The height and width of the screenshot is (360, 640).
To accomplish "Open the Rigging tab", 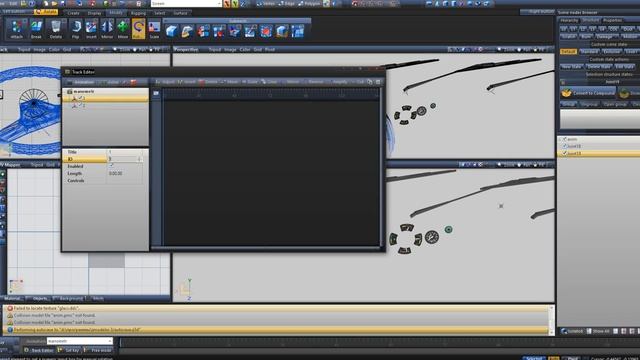I will 138,13.
